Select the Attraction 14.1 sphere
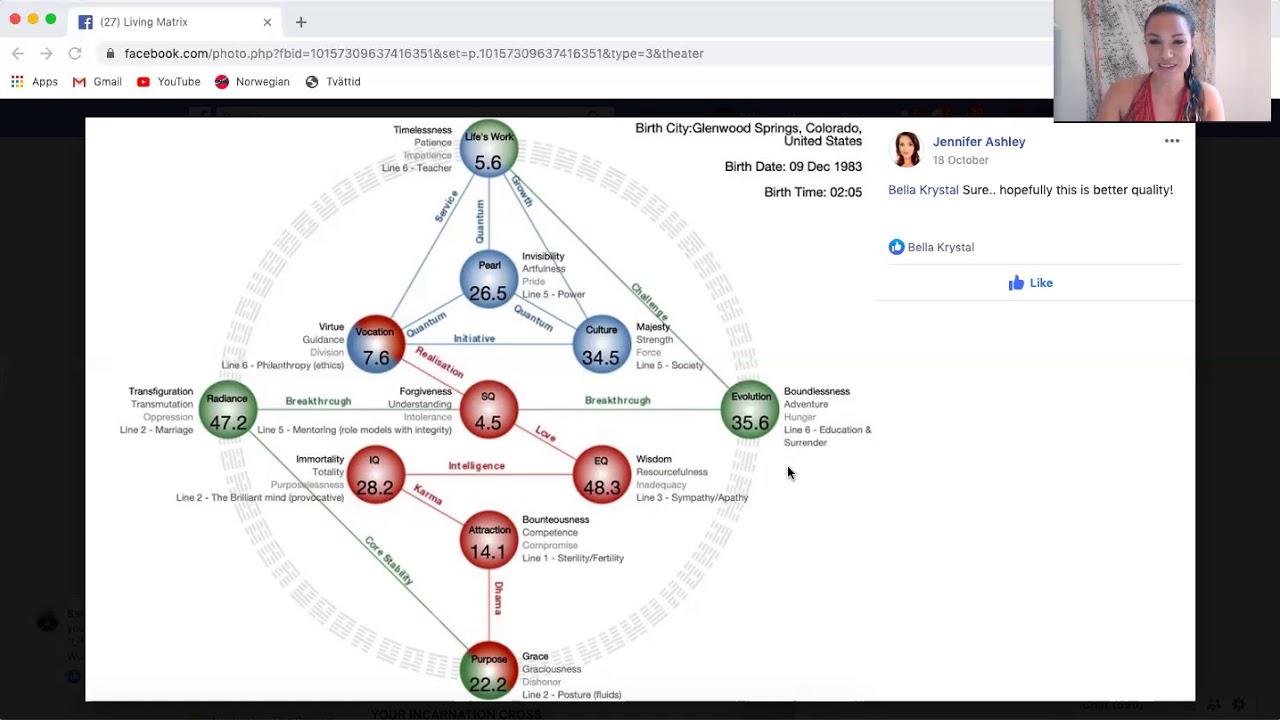 click(x=489, y=541)
